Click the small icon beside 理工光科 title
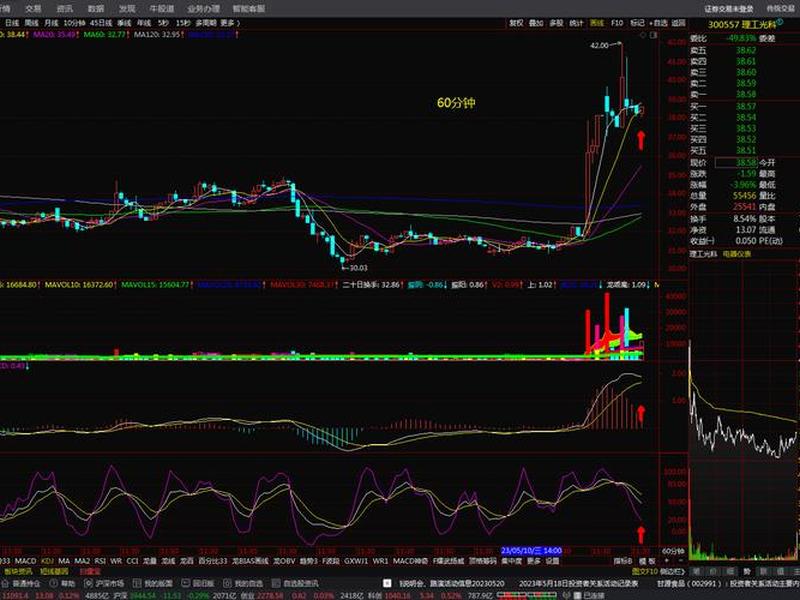Image resolution: width=800 pixels, height=600 pixels. pos(780,22)
